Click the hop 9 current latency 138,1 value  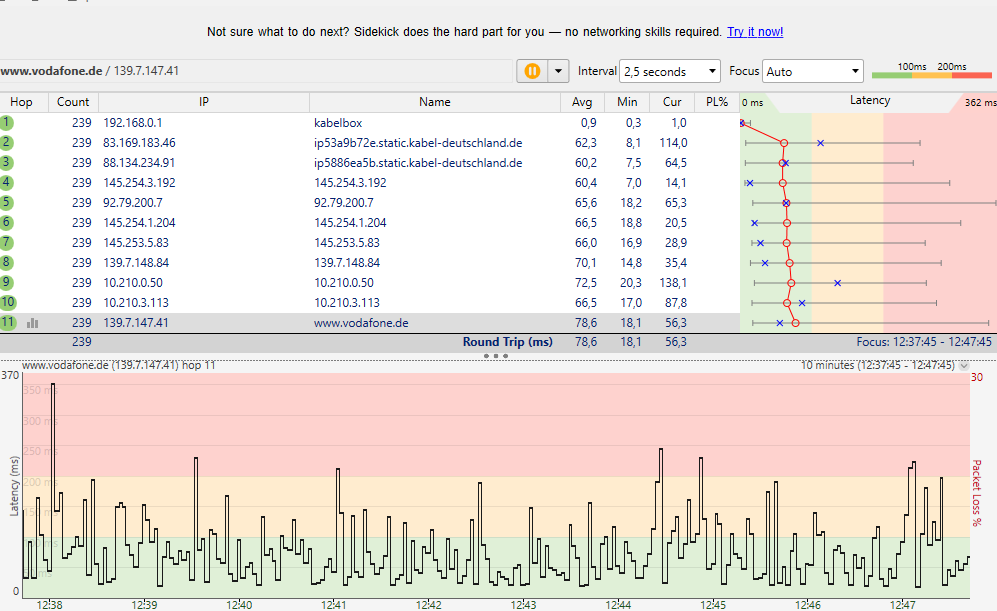[x=673, y=283]
